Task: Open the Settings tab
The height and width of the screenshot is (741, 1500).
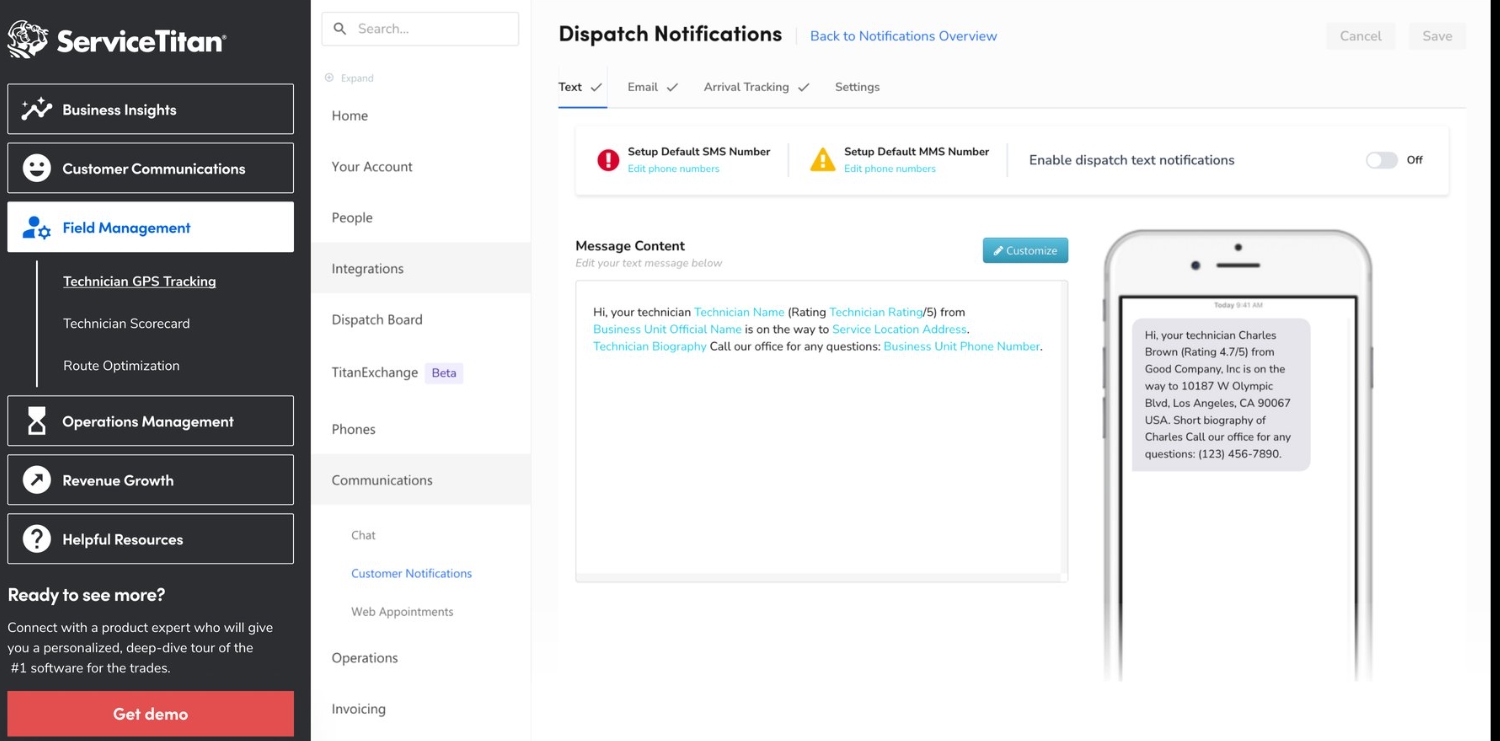Action: (857, 87)
